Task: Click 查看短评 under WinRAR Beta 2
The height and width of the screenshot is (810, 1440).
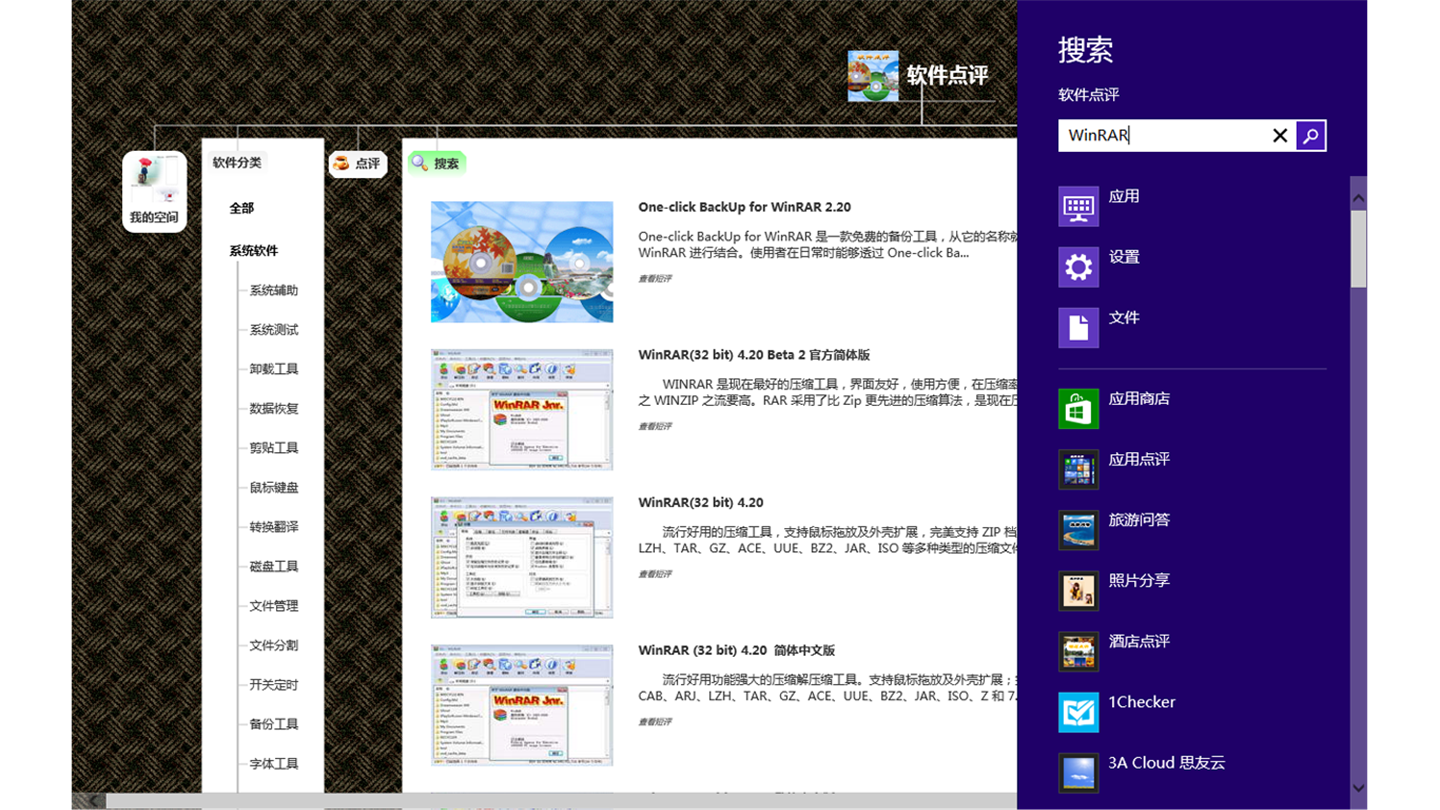Action: tap(655, 427)
